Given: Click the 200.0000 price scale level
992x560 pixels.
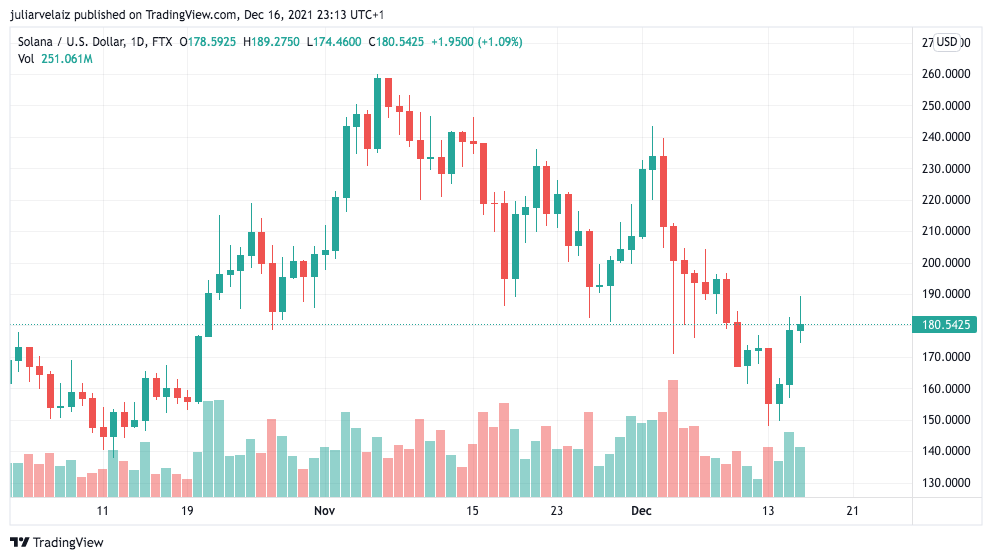Looking at the screenshot, I should pos(945,263).
